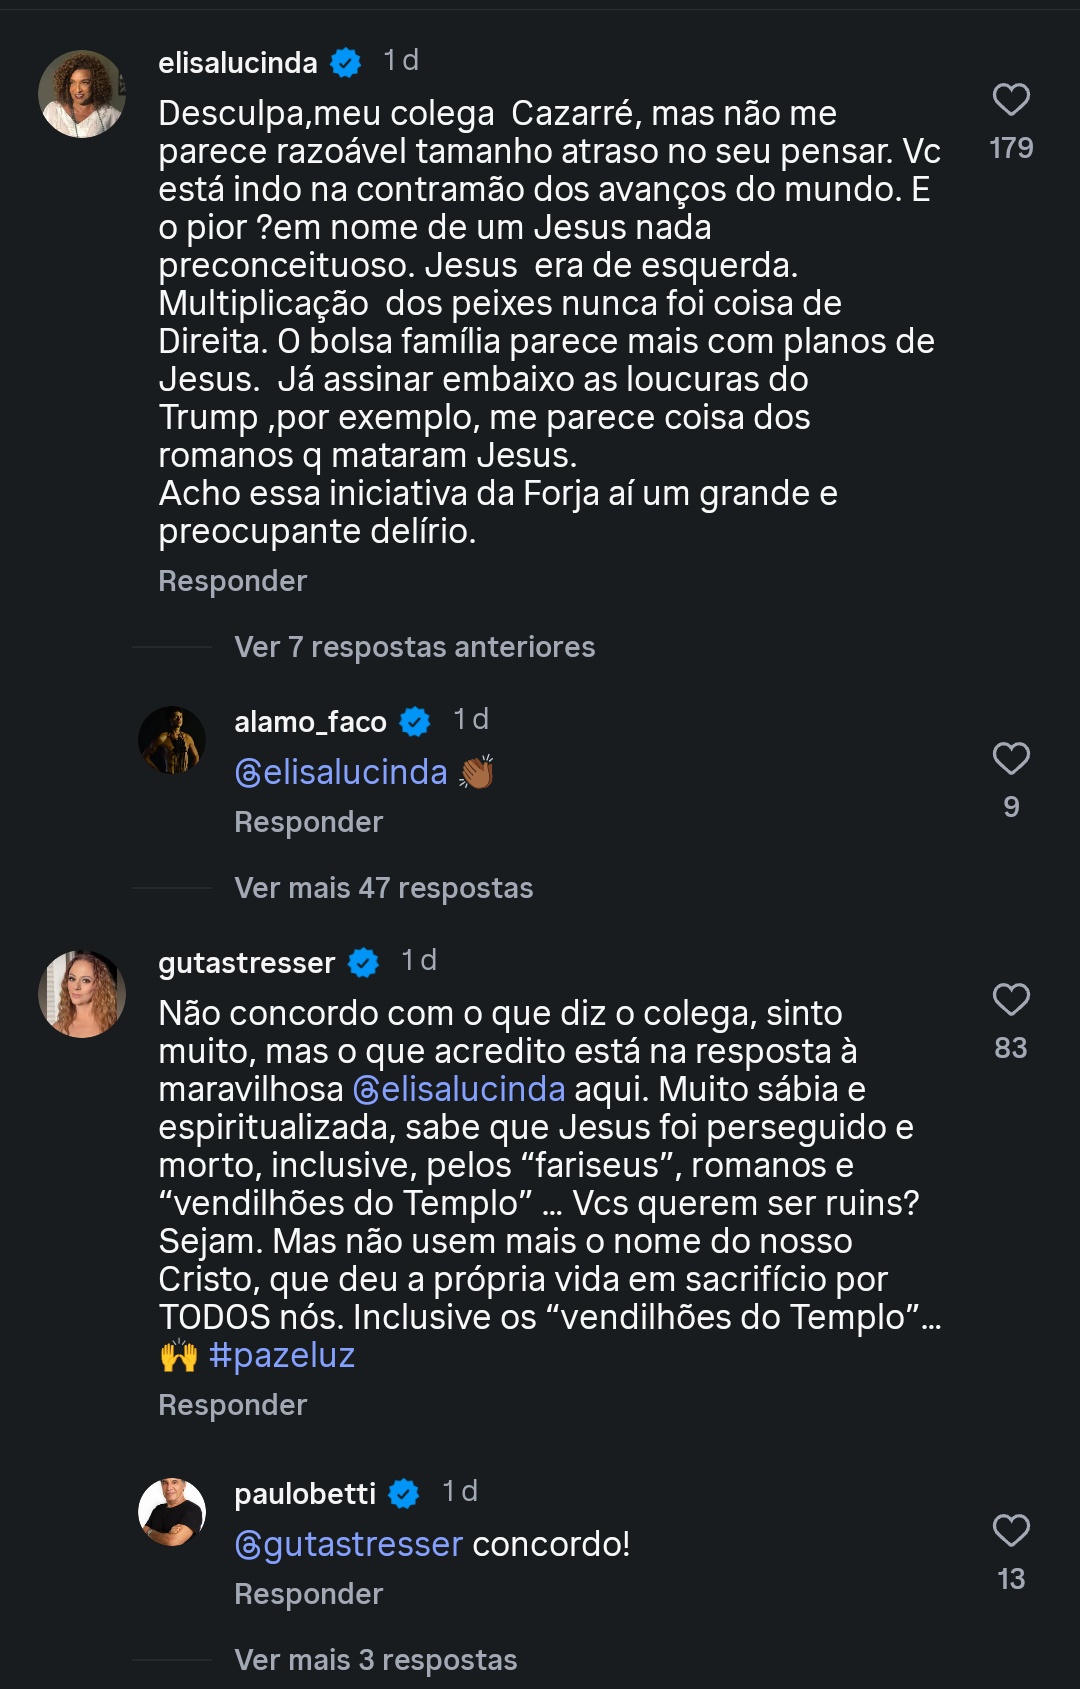This screenshot has height=1689, width=1080.
Task: Open the #pazeluz hashtag
Action: [x=282, y=1356]
